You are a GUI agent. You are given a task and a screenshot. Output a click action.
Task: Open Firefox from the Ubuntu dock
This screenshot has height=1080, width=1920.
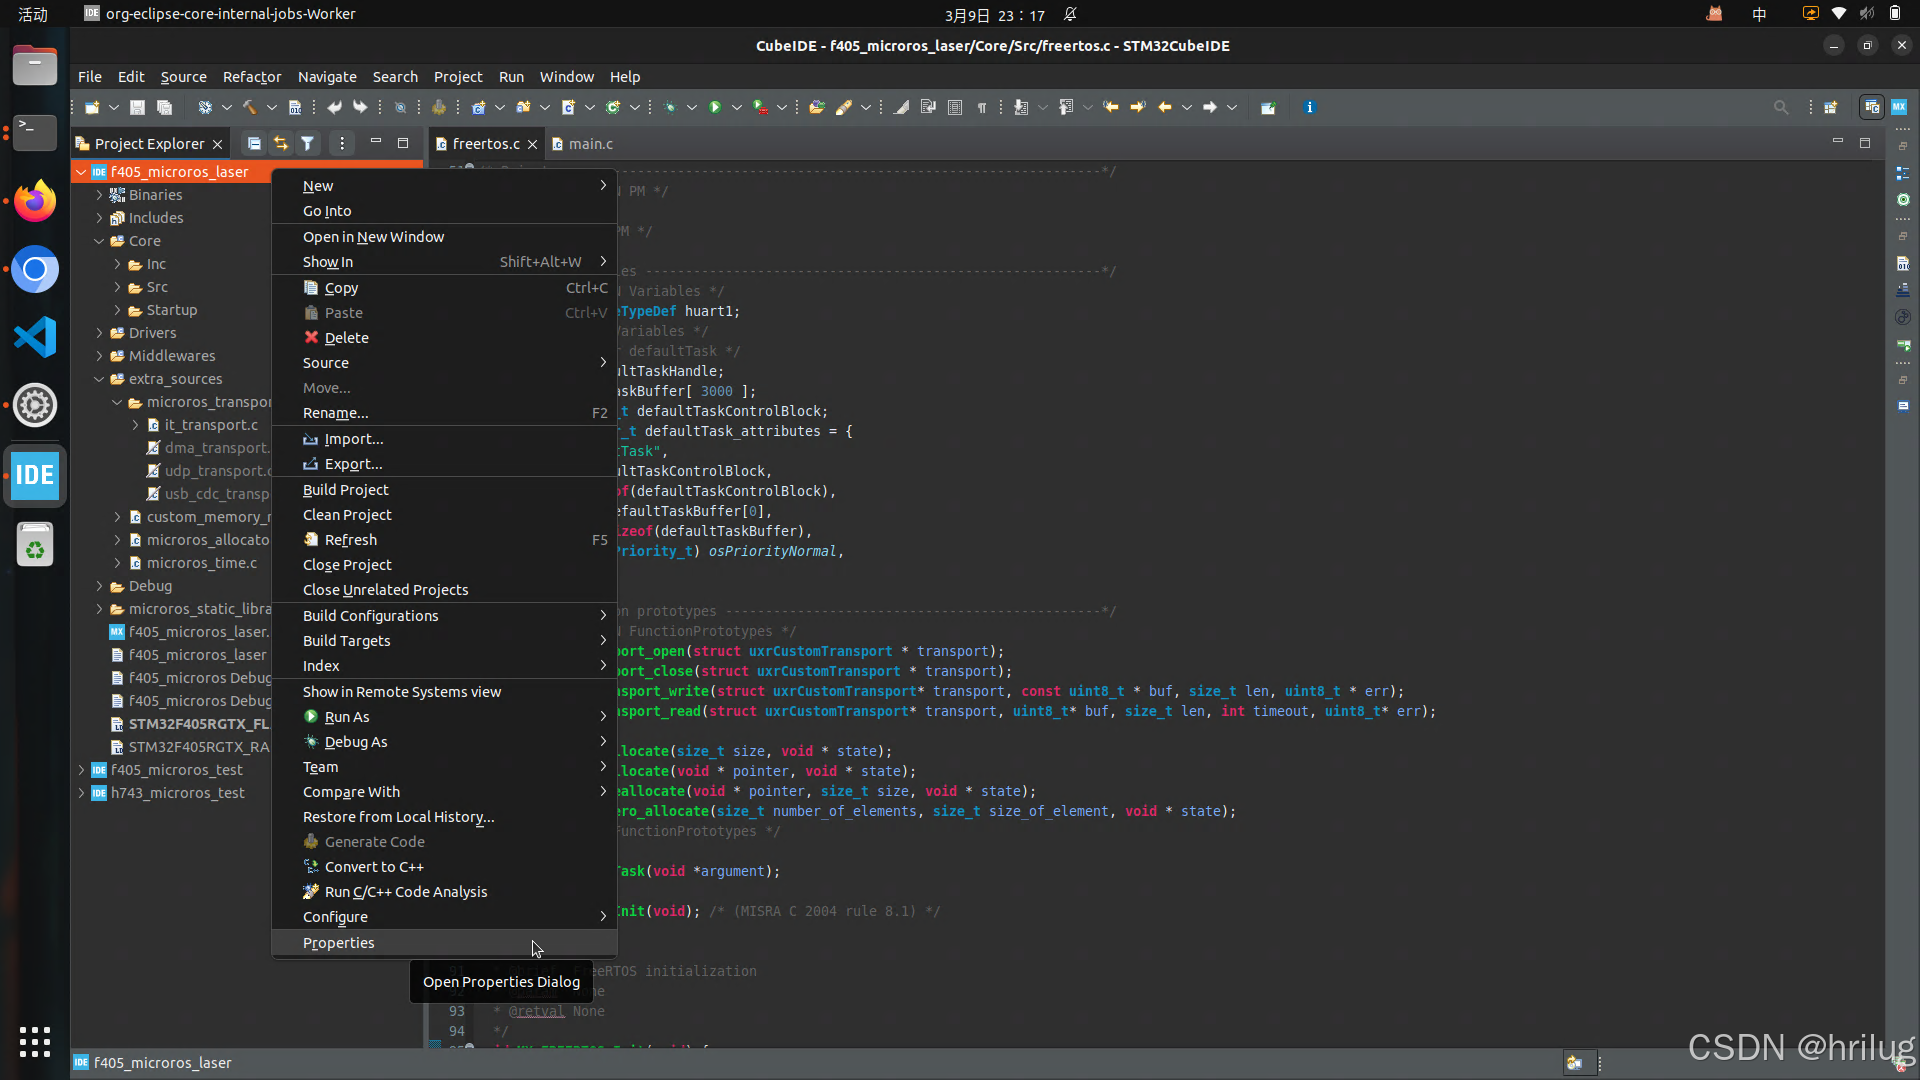pyautogui.click(x=35, y=201)
